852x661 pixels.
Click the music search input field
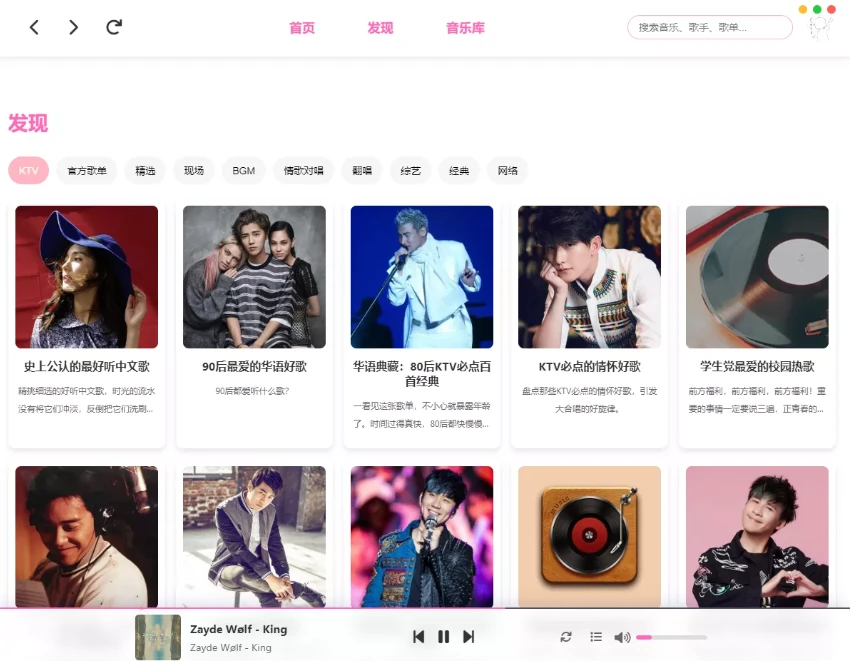pyautogui.click(x=709, y=28)
